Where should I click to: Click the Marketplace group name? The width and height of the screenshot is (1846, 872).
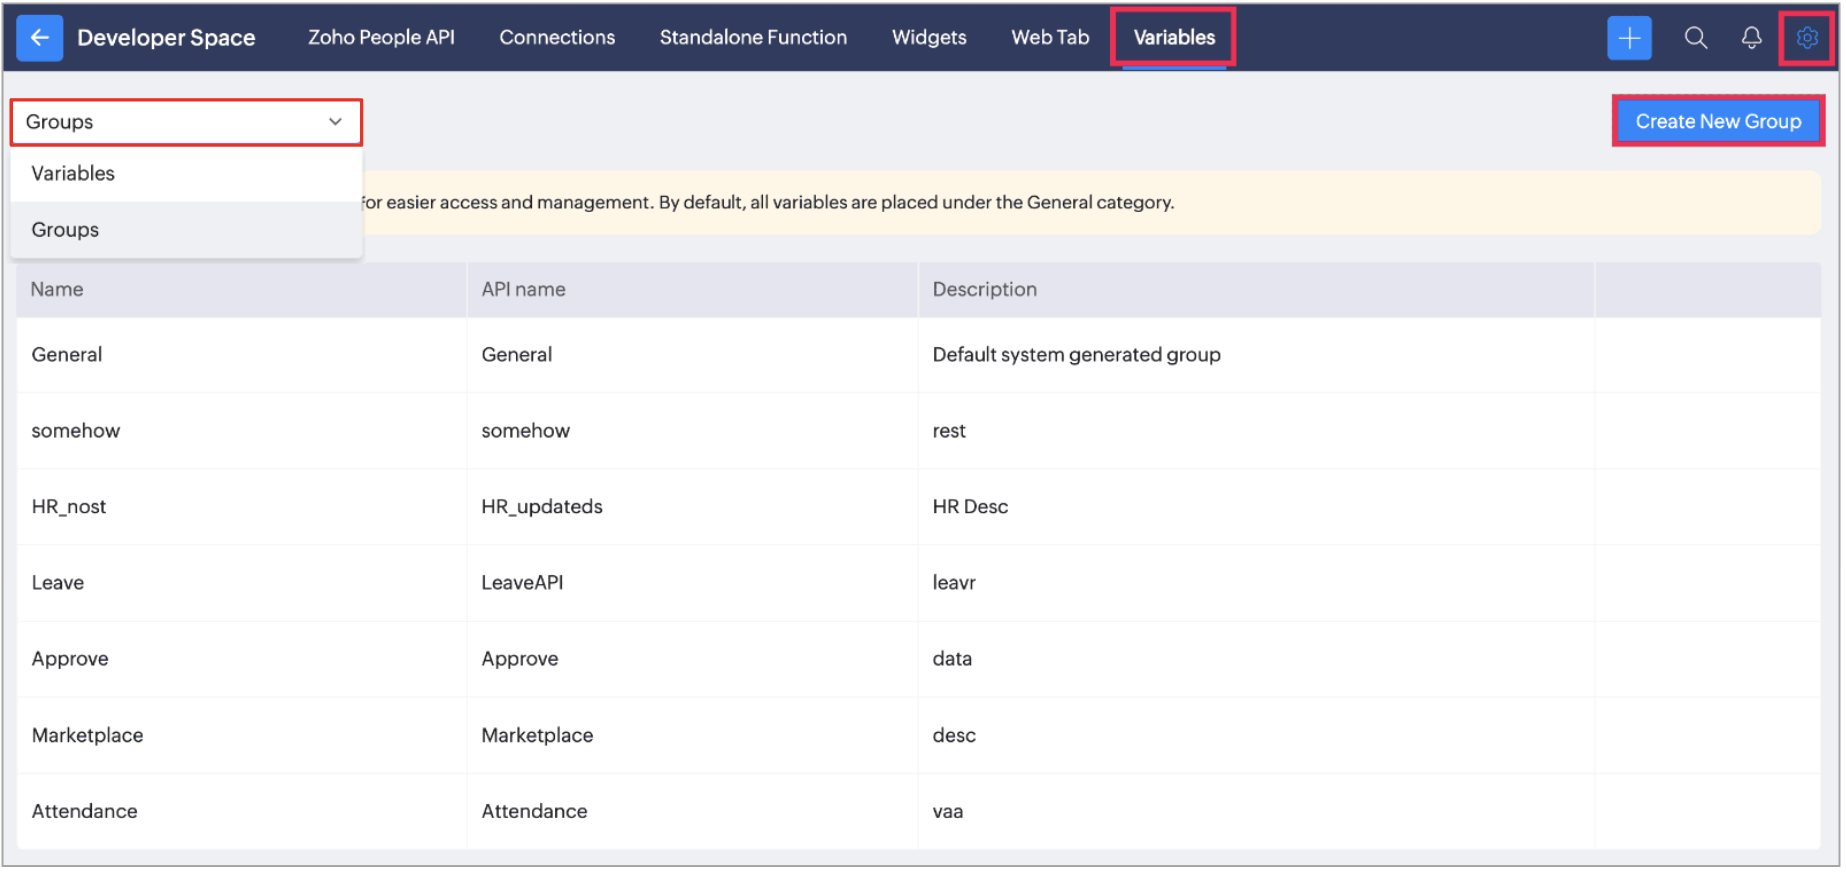click(x=88, y=736)
